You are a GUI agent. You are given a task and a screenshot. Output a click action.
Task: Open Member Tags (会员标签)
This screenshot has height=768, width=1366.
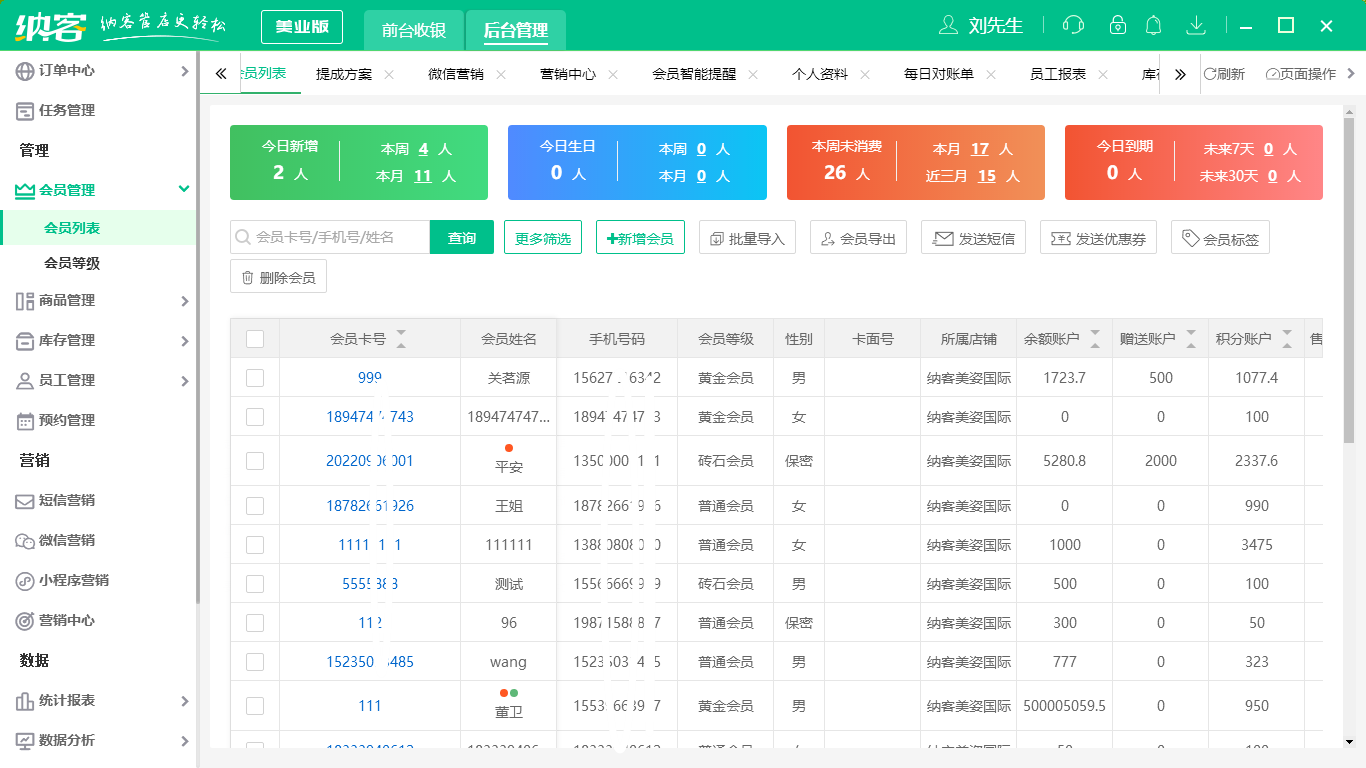tap(1220, 238)
